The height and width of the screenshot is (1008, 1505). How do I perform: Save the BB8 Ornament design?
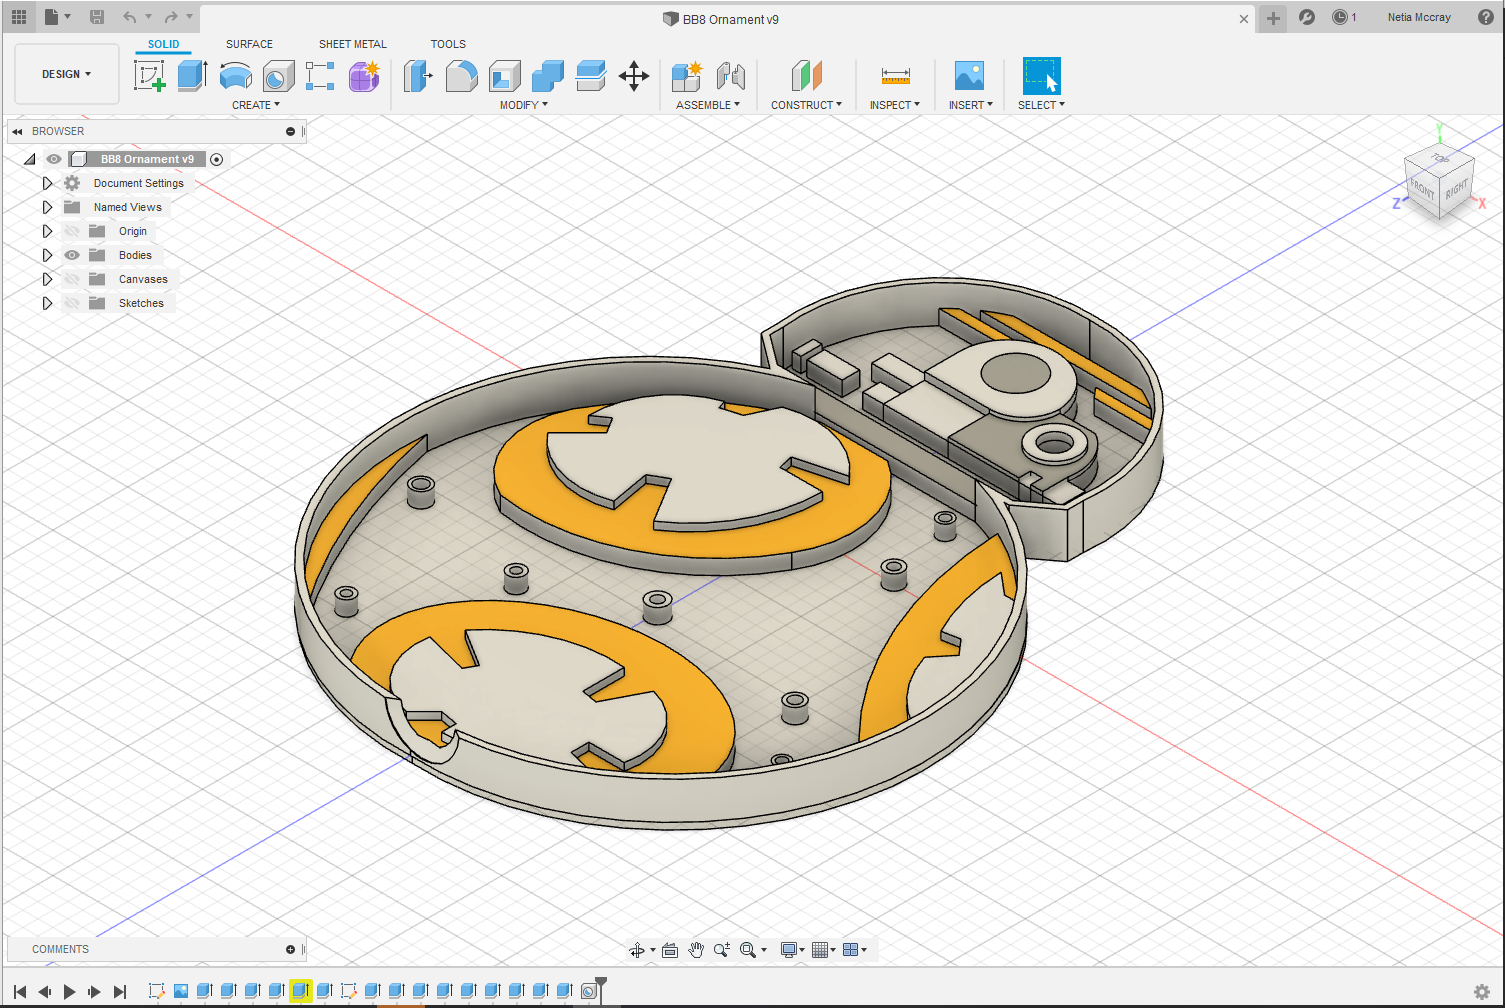point(97,18)
